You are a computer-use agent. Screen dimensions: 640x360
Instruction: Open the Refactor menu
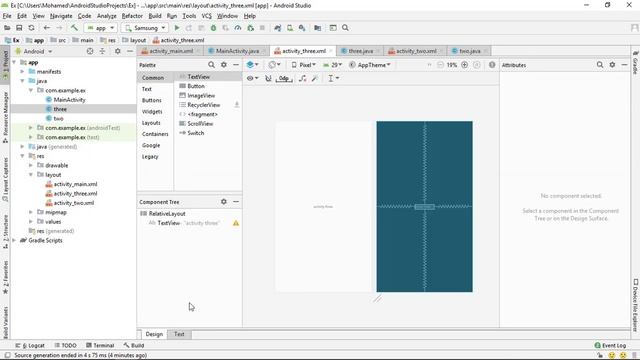(x=132, y=16)
